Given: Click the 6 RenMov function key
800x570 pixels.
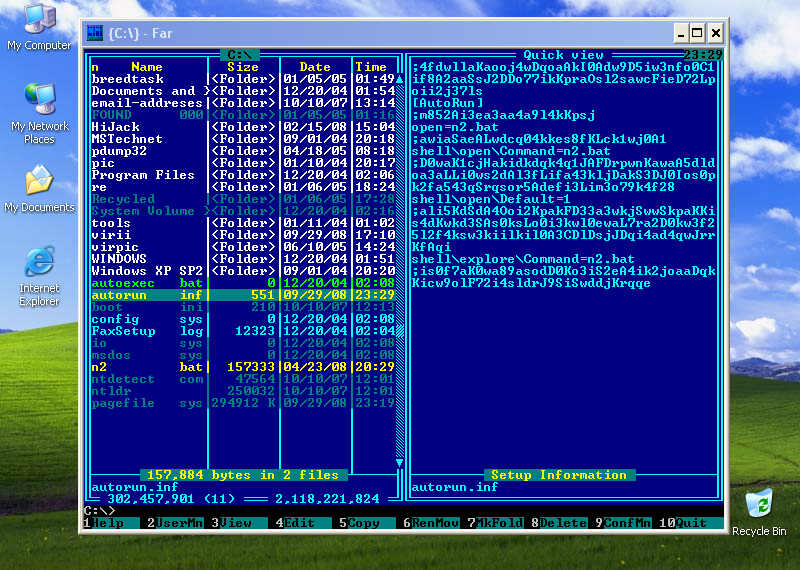Looking at the screenshot, I should point(431,523).
